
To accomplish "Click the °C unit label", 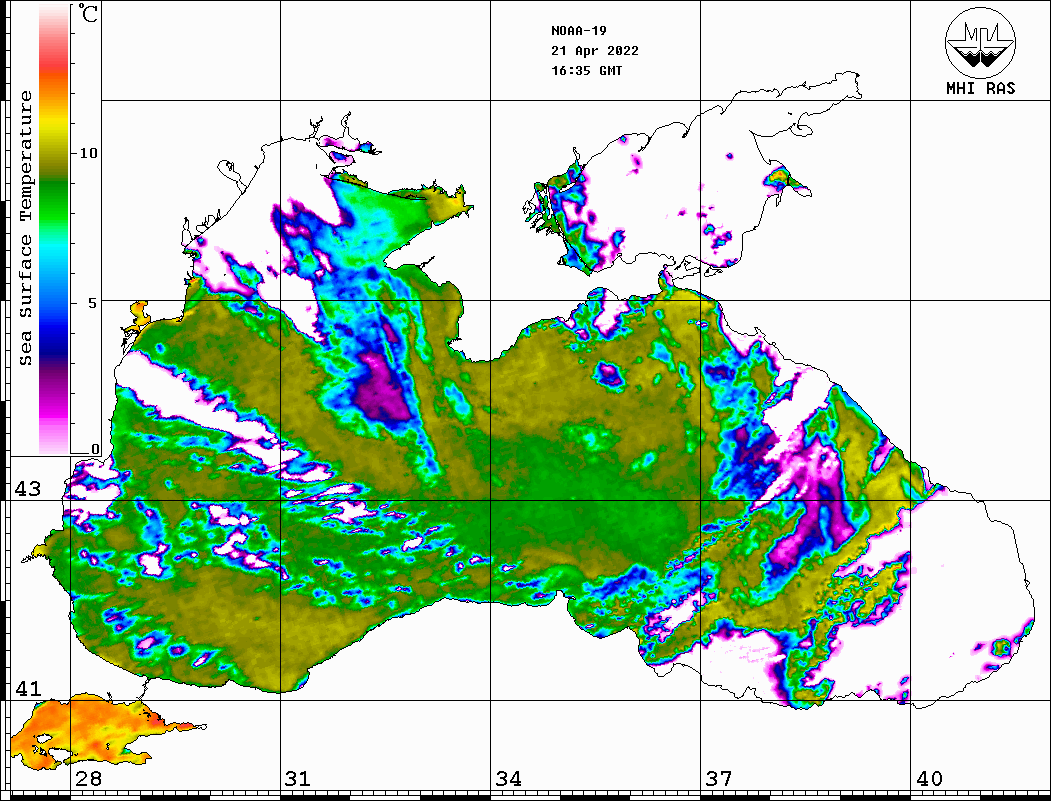I will tap(88, 14).
